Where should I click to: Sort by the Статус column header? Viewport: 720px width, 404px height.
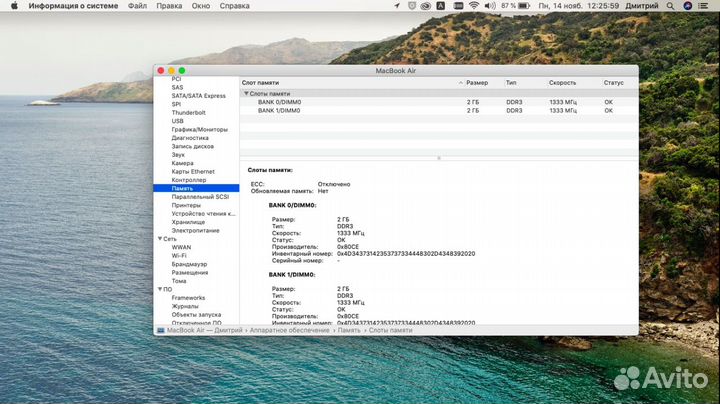tap(613, 83)
